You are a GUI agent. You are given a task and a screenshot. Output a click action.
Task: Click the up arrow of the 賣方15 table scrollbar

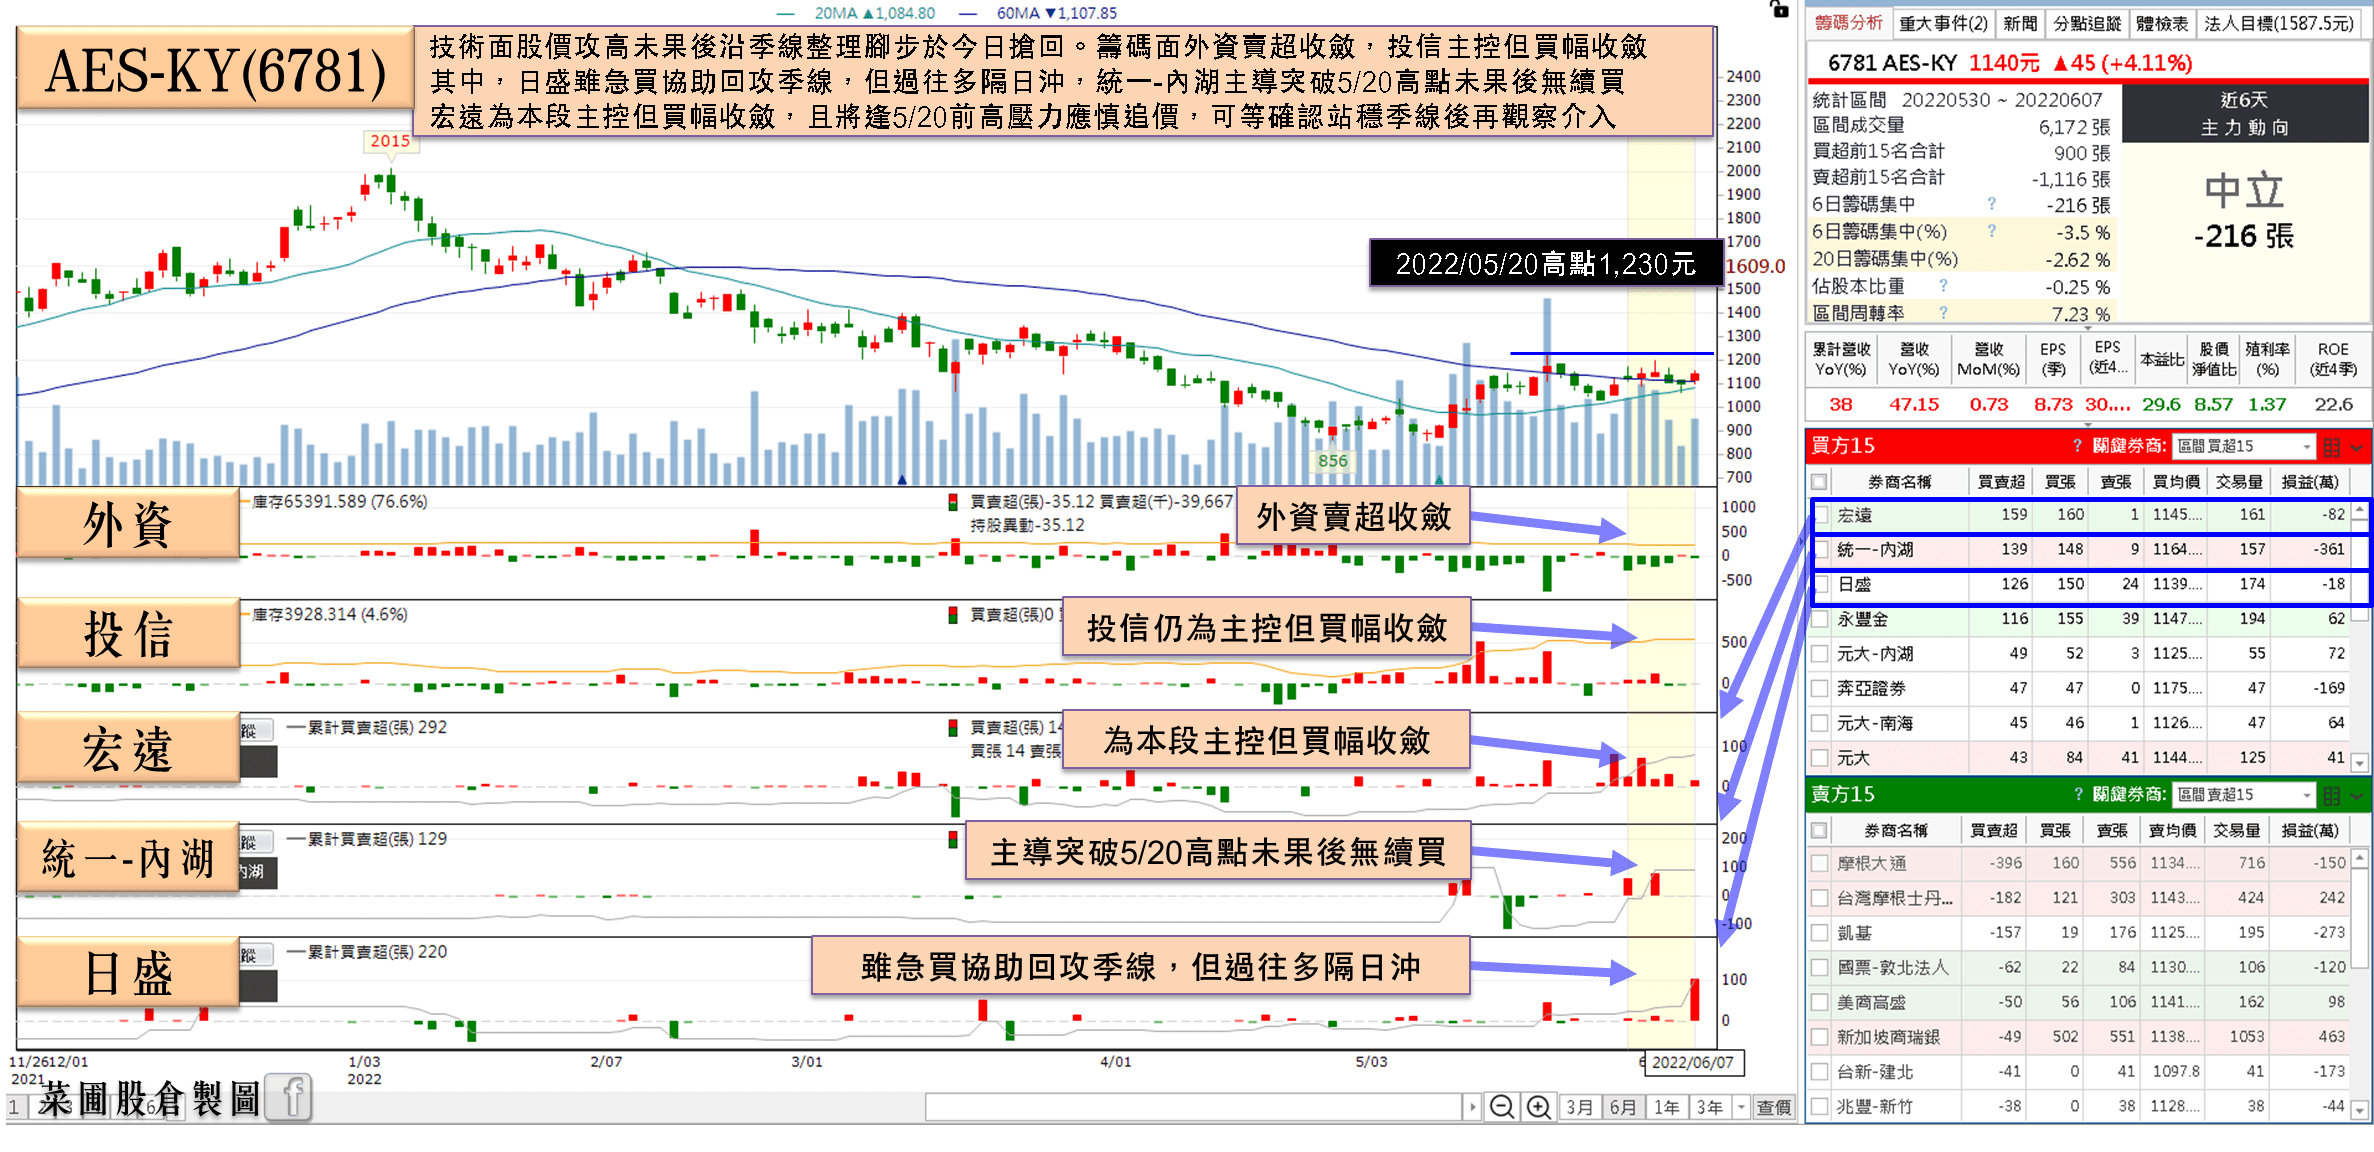pyautogui.click(x=2360, y=859)
